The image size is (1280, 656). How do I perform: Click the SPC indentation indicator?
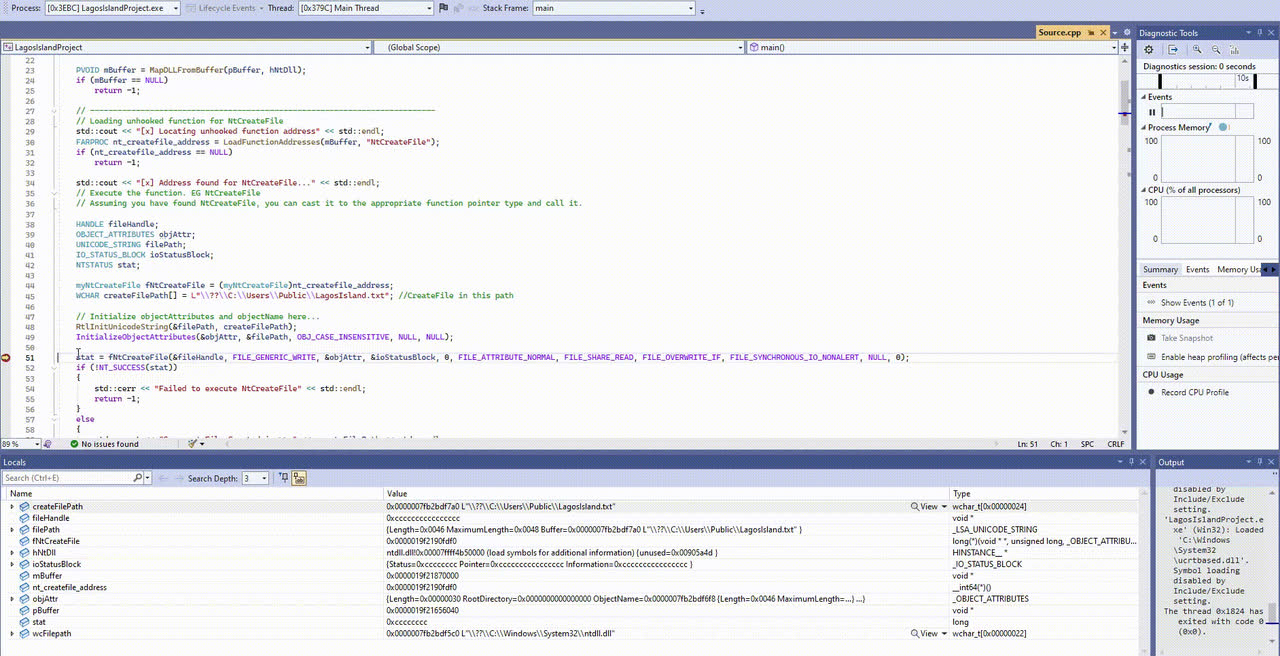click(1087, 444)
